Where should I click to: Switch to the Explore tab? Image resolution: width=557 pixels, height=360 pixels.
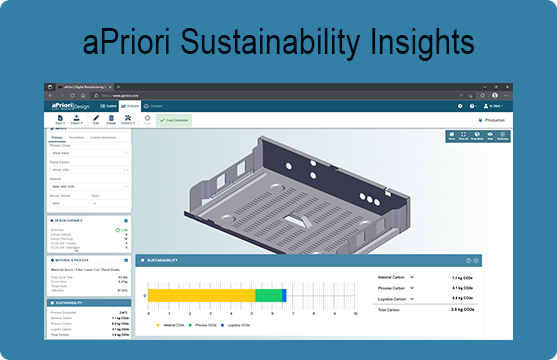(x=108, y=106)
